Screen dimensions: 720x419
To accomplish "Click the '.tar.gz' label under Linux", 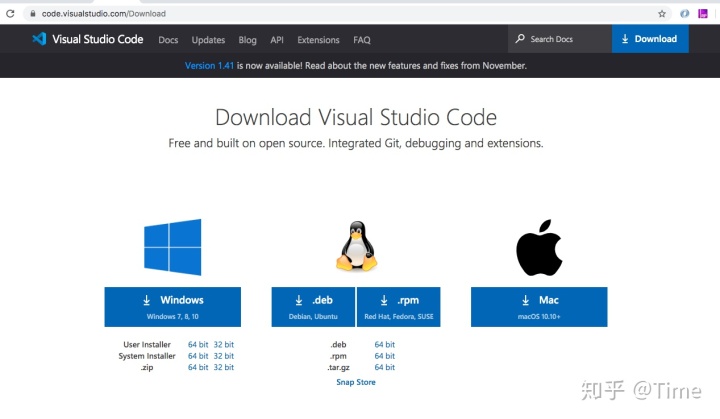I will 338,368.
